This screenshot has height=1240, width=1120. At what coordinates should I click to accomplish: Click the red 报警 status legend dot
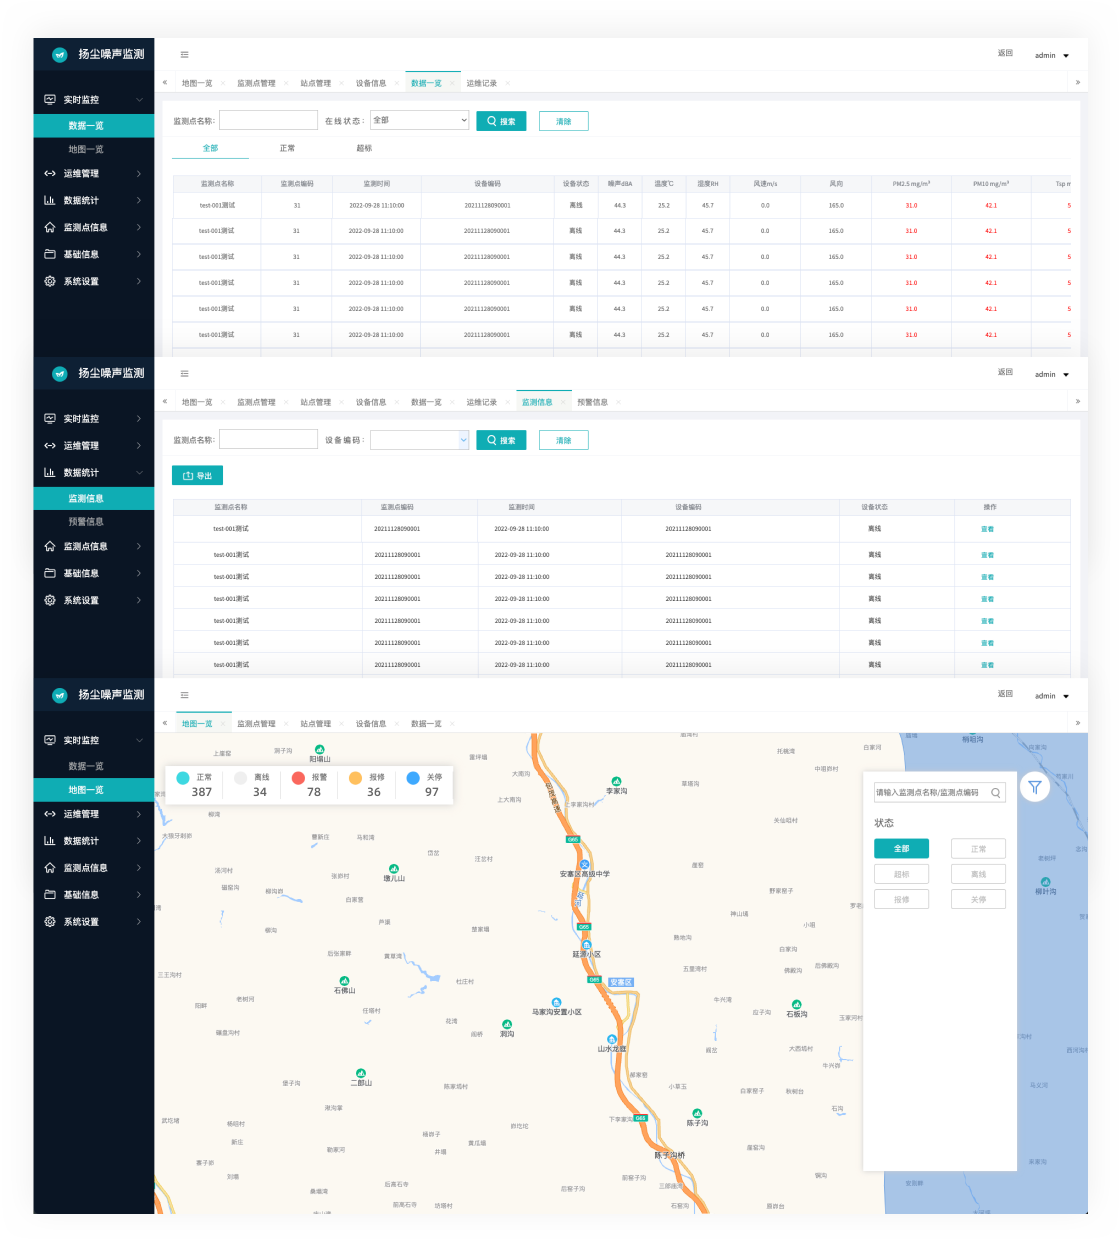point(298,777)
